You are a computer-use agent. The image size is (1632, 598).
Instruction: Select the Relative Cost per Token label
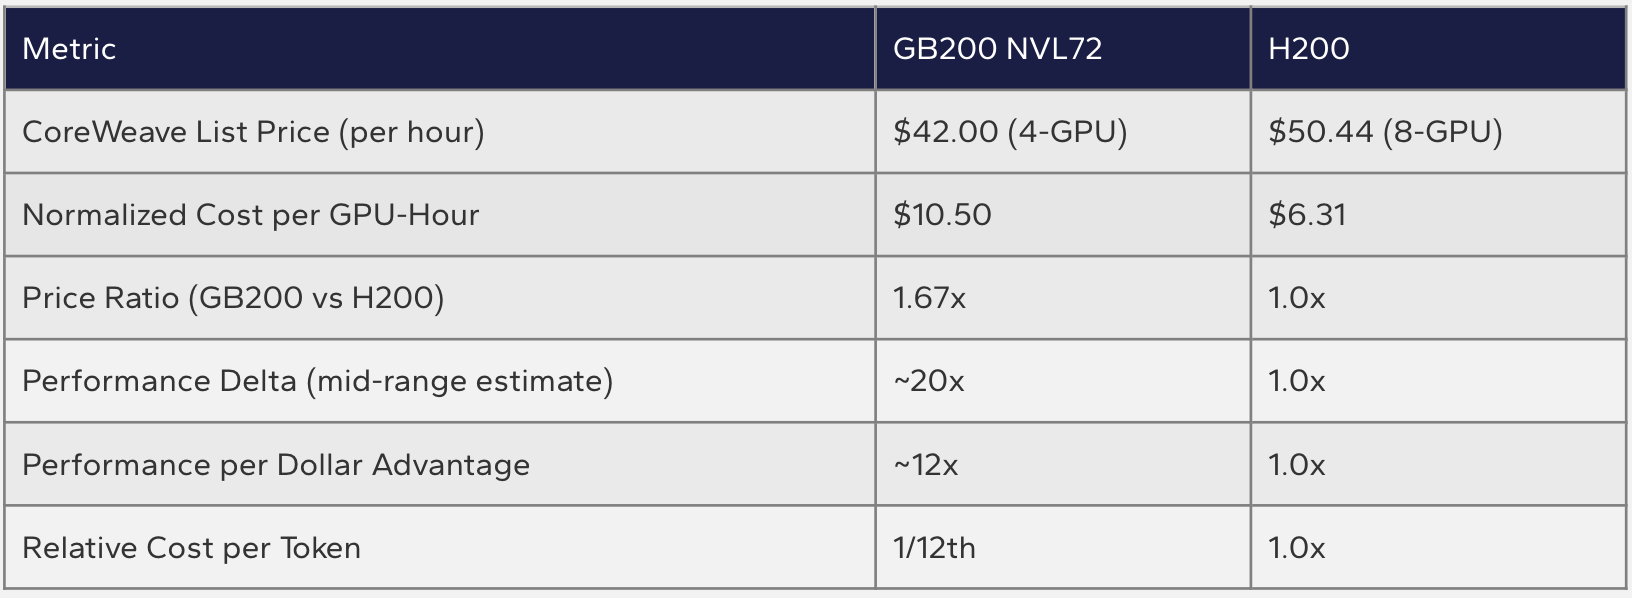pos(191,548)
